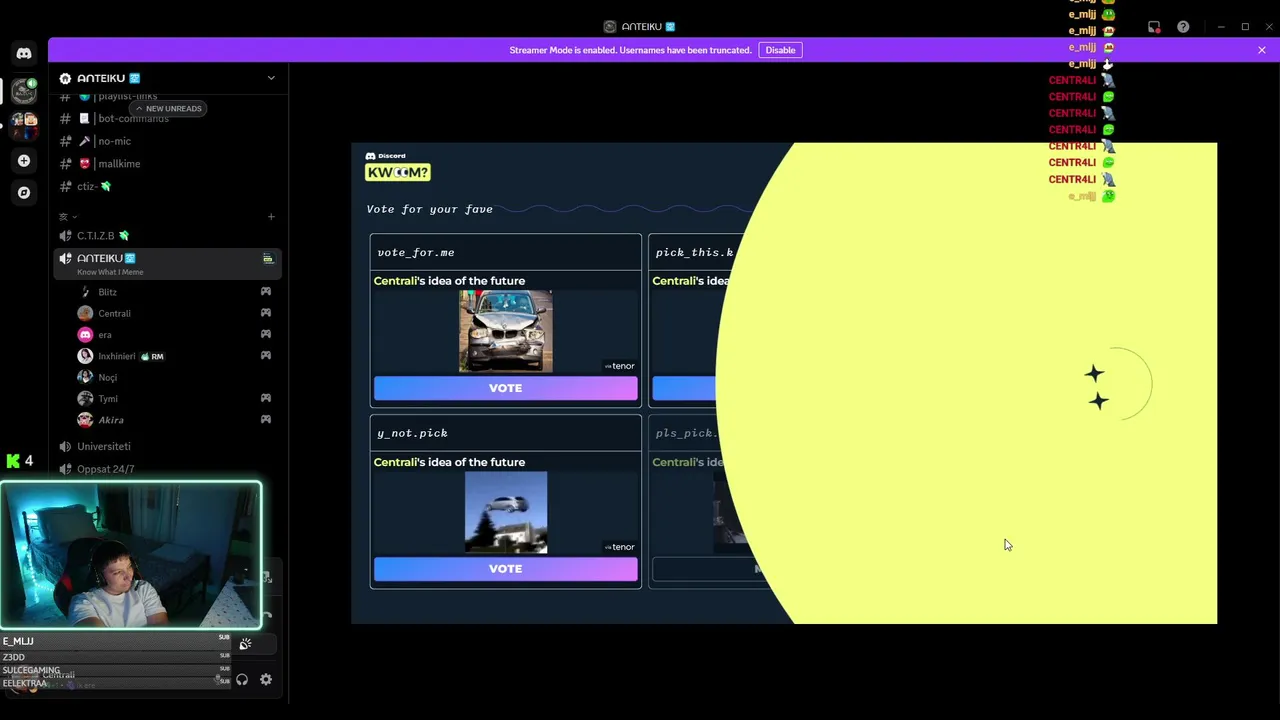Vote for the vote_for.me meme
Image resolution: width=1280 pixels, height=720 pixels.
(x=505, y=388)
